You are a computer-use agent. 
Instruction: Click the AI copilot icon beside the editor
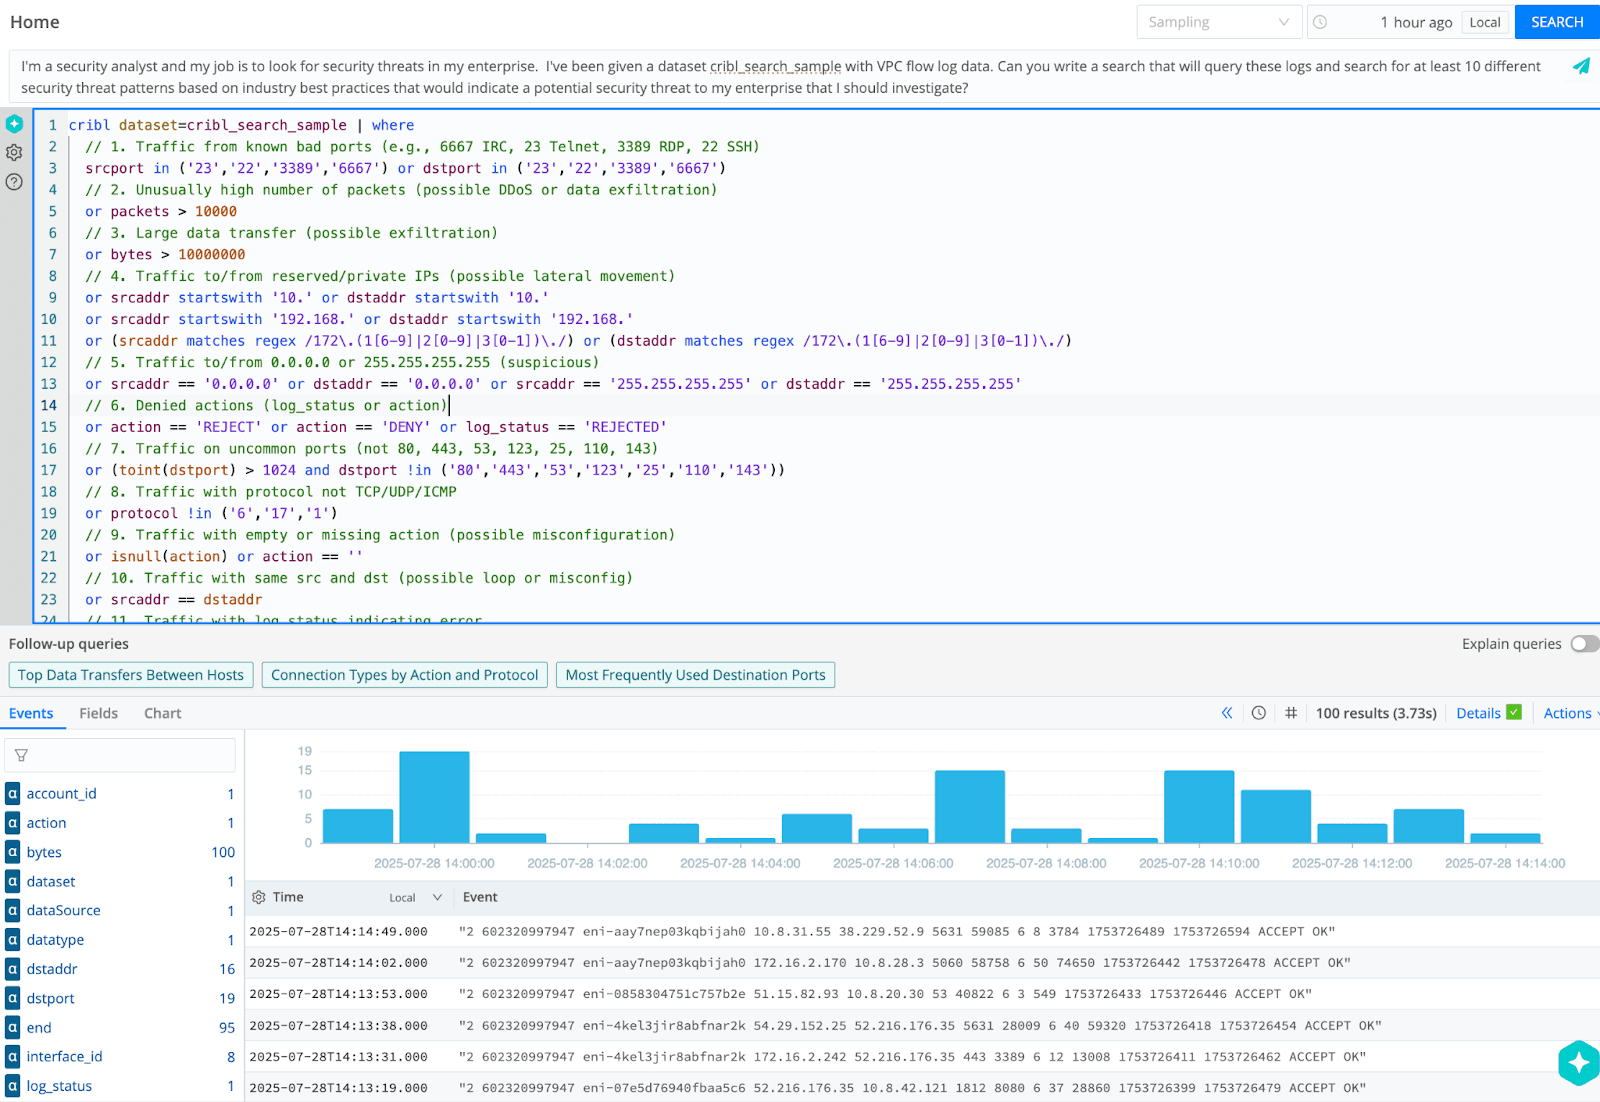(14, 124)
